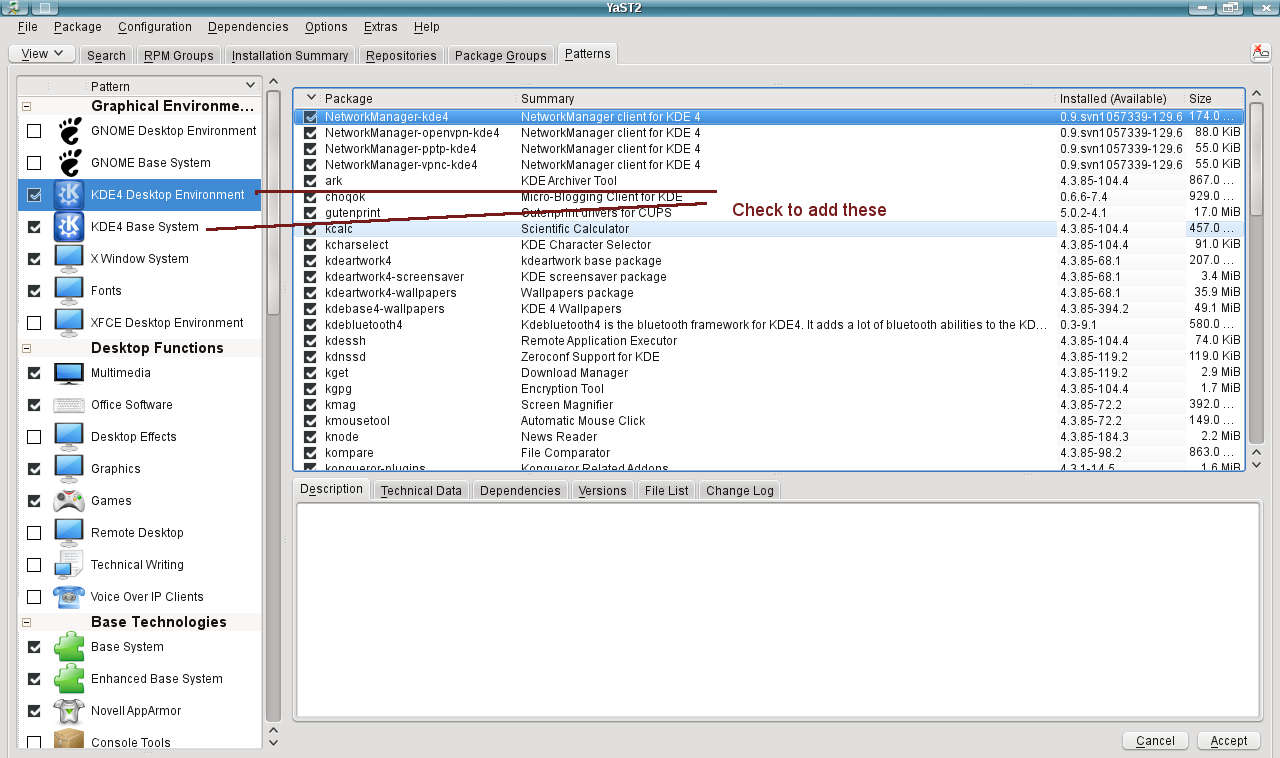Open the Repositories tab

click(x=401, y=55)
